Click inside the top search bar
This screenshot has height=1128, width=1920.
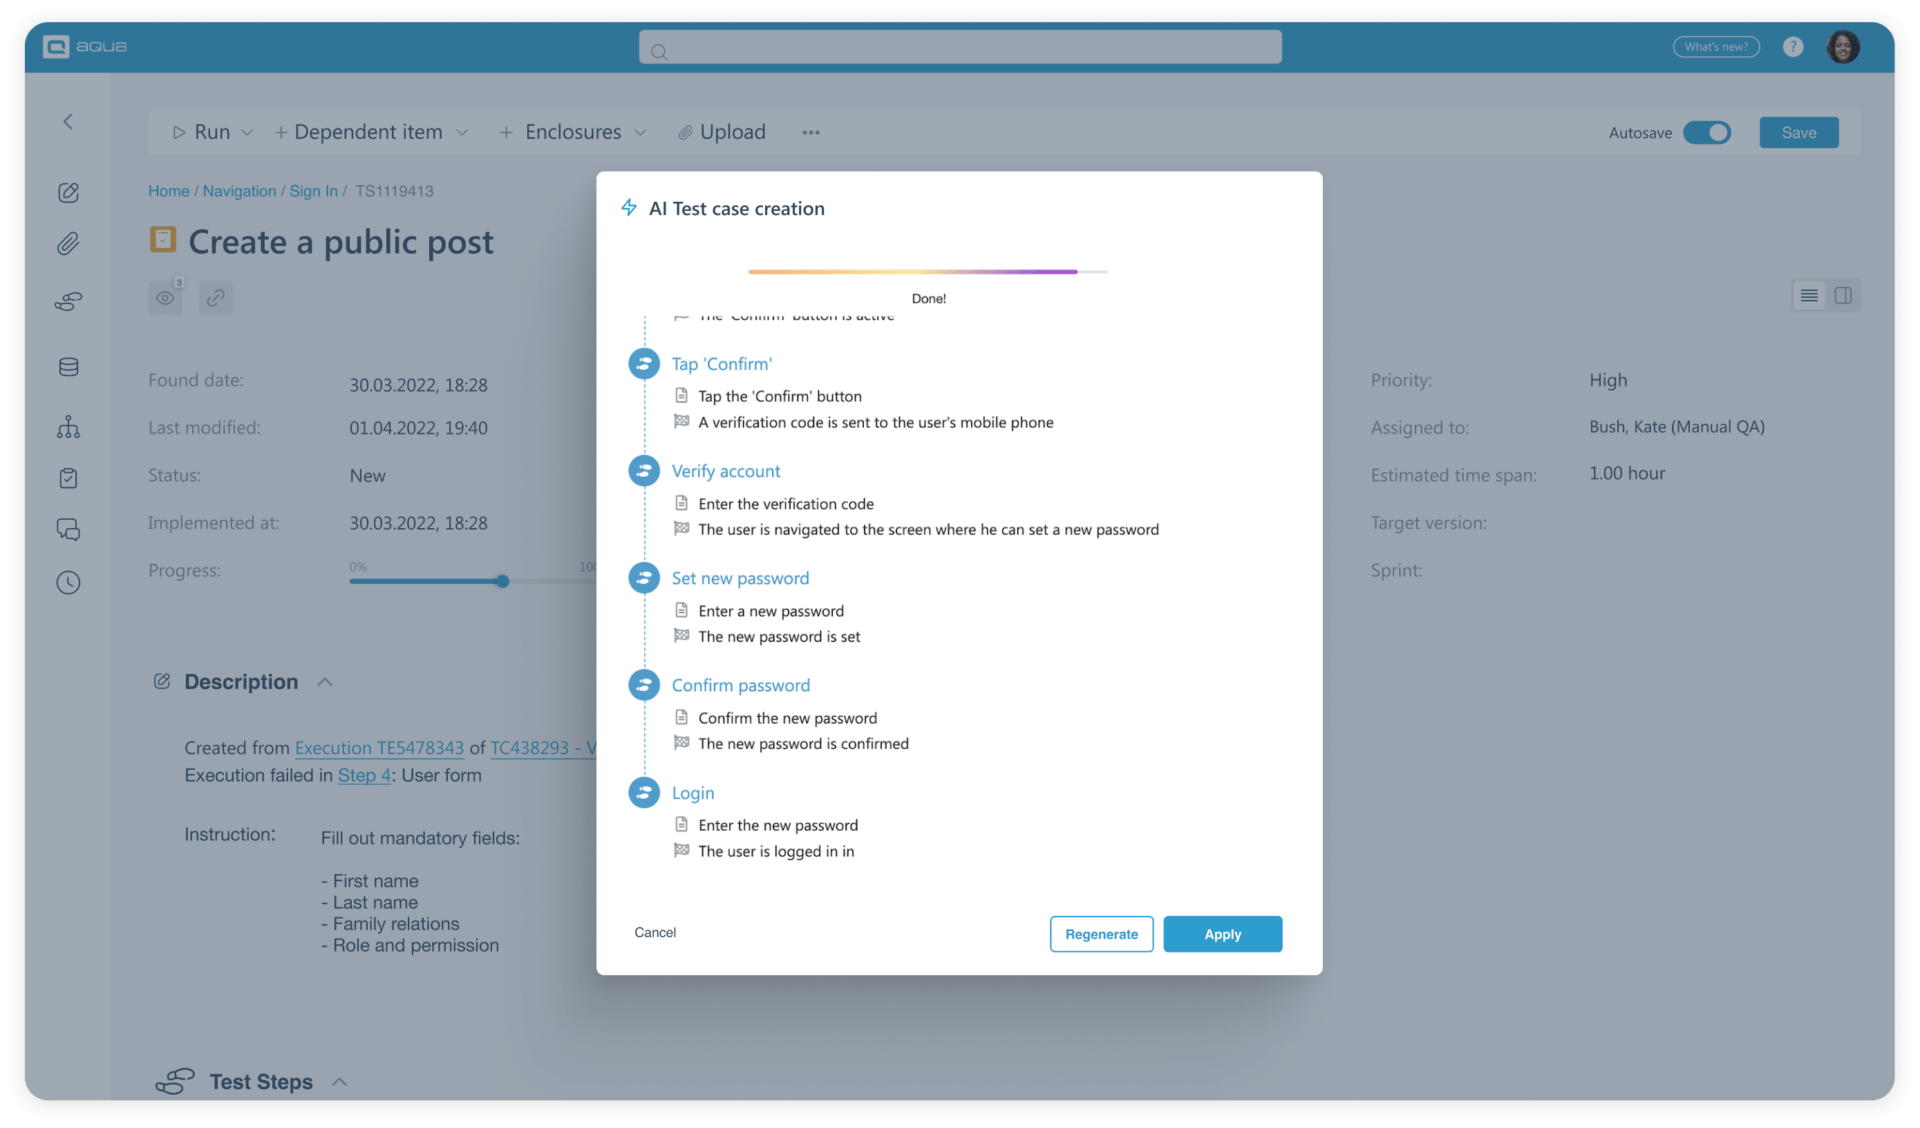(x=959, y=46)
